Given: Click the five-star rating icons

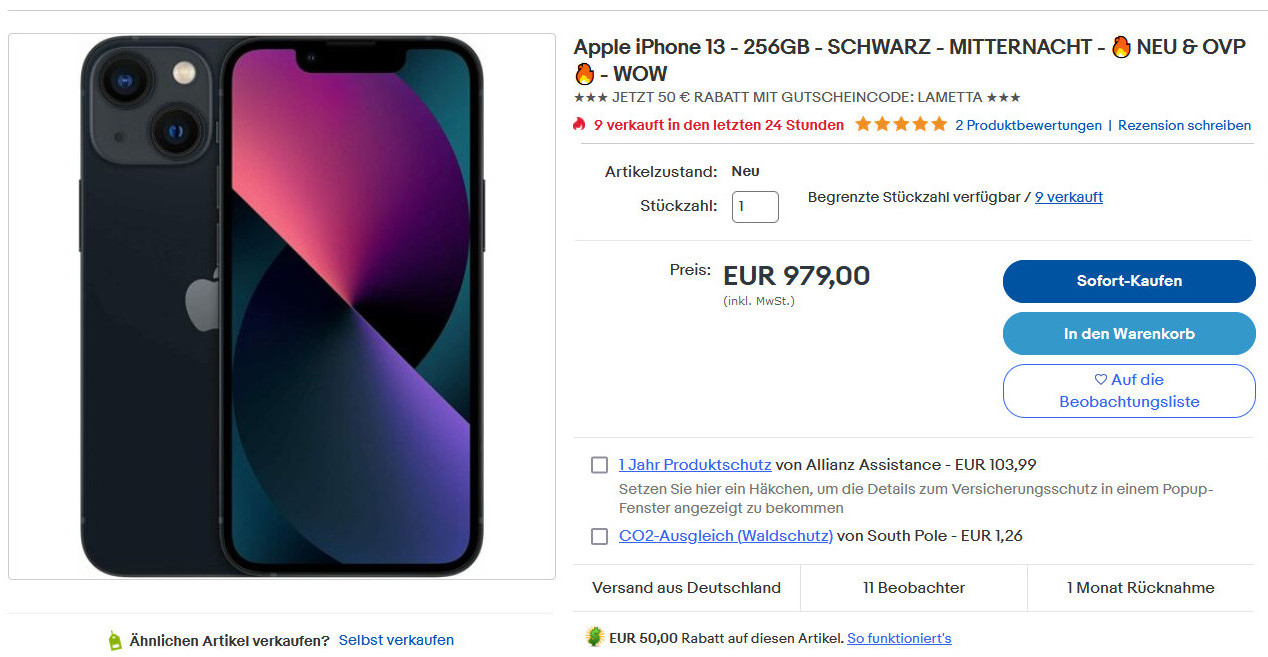Looking at the screenshot, I should [x=900, y=125].
